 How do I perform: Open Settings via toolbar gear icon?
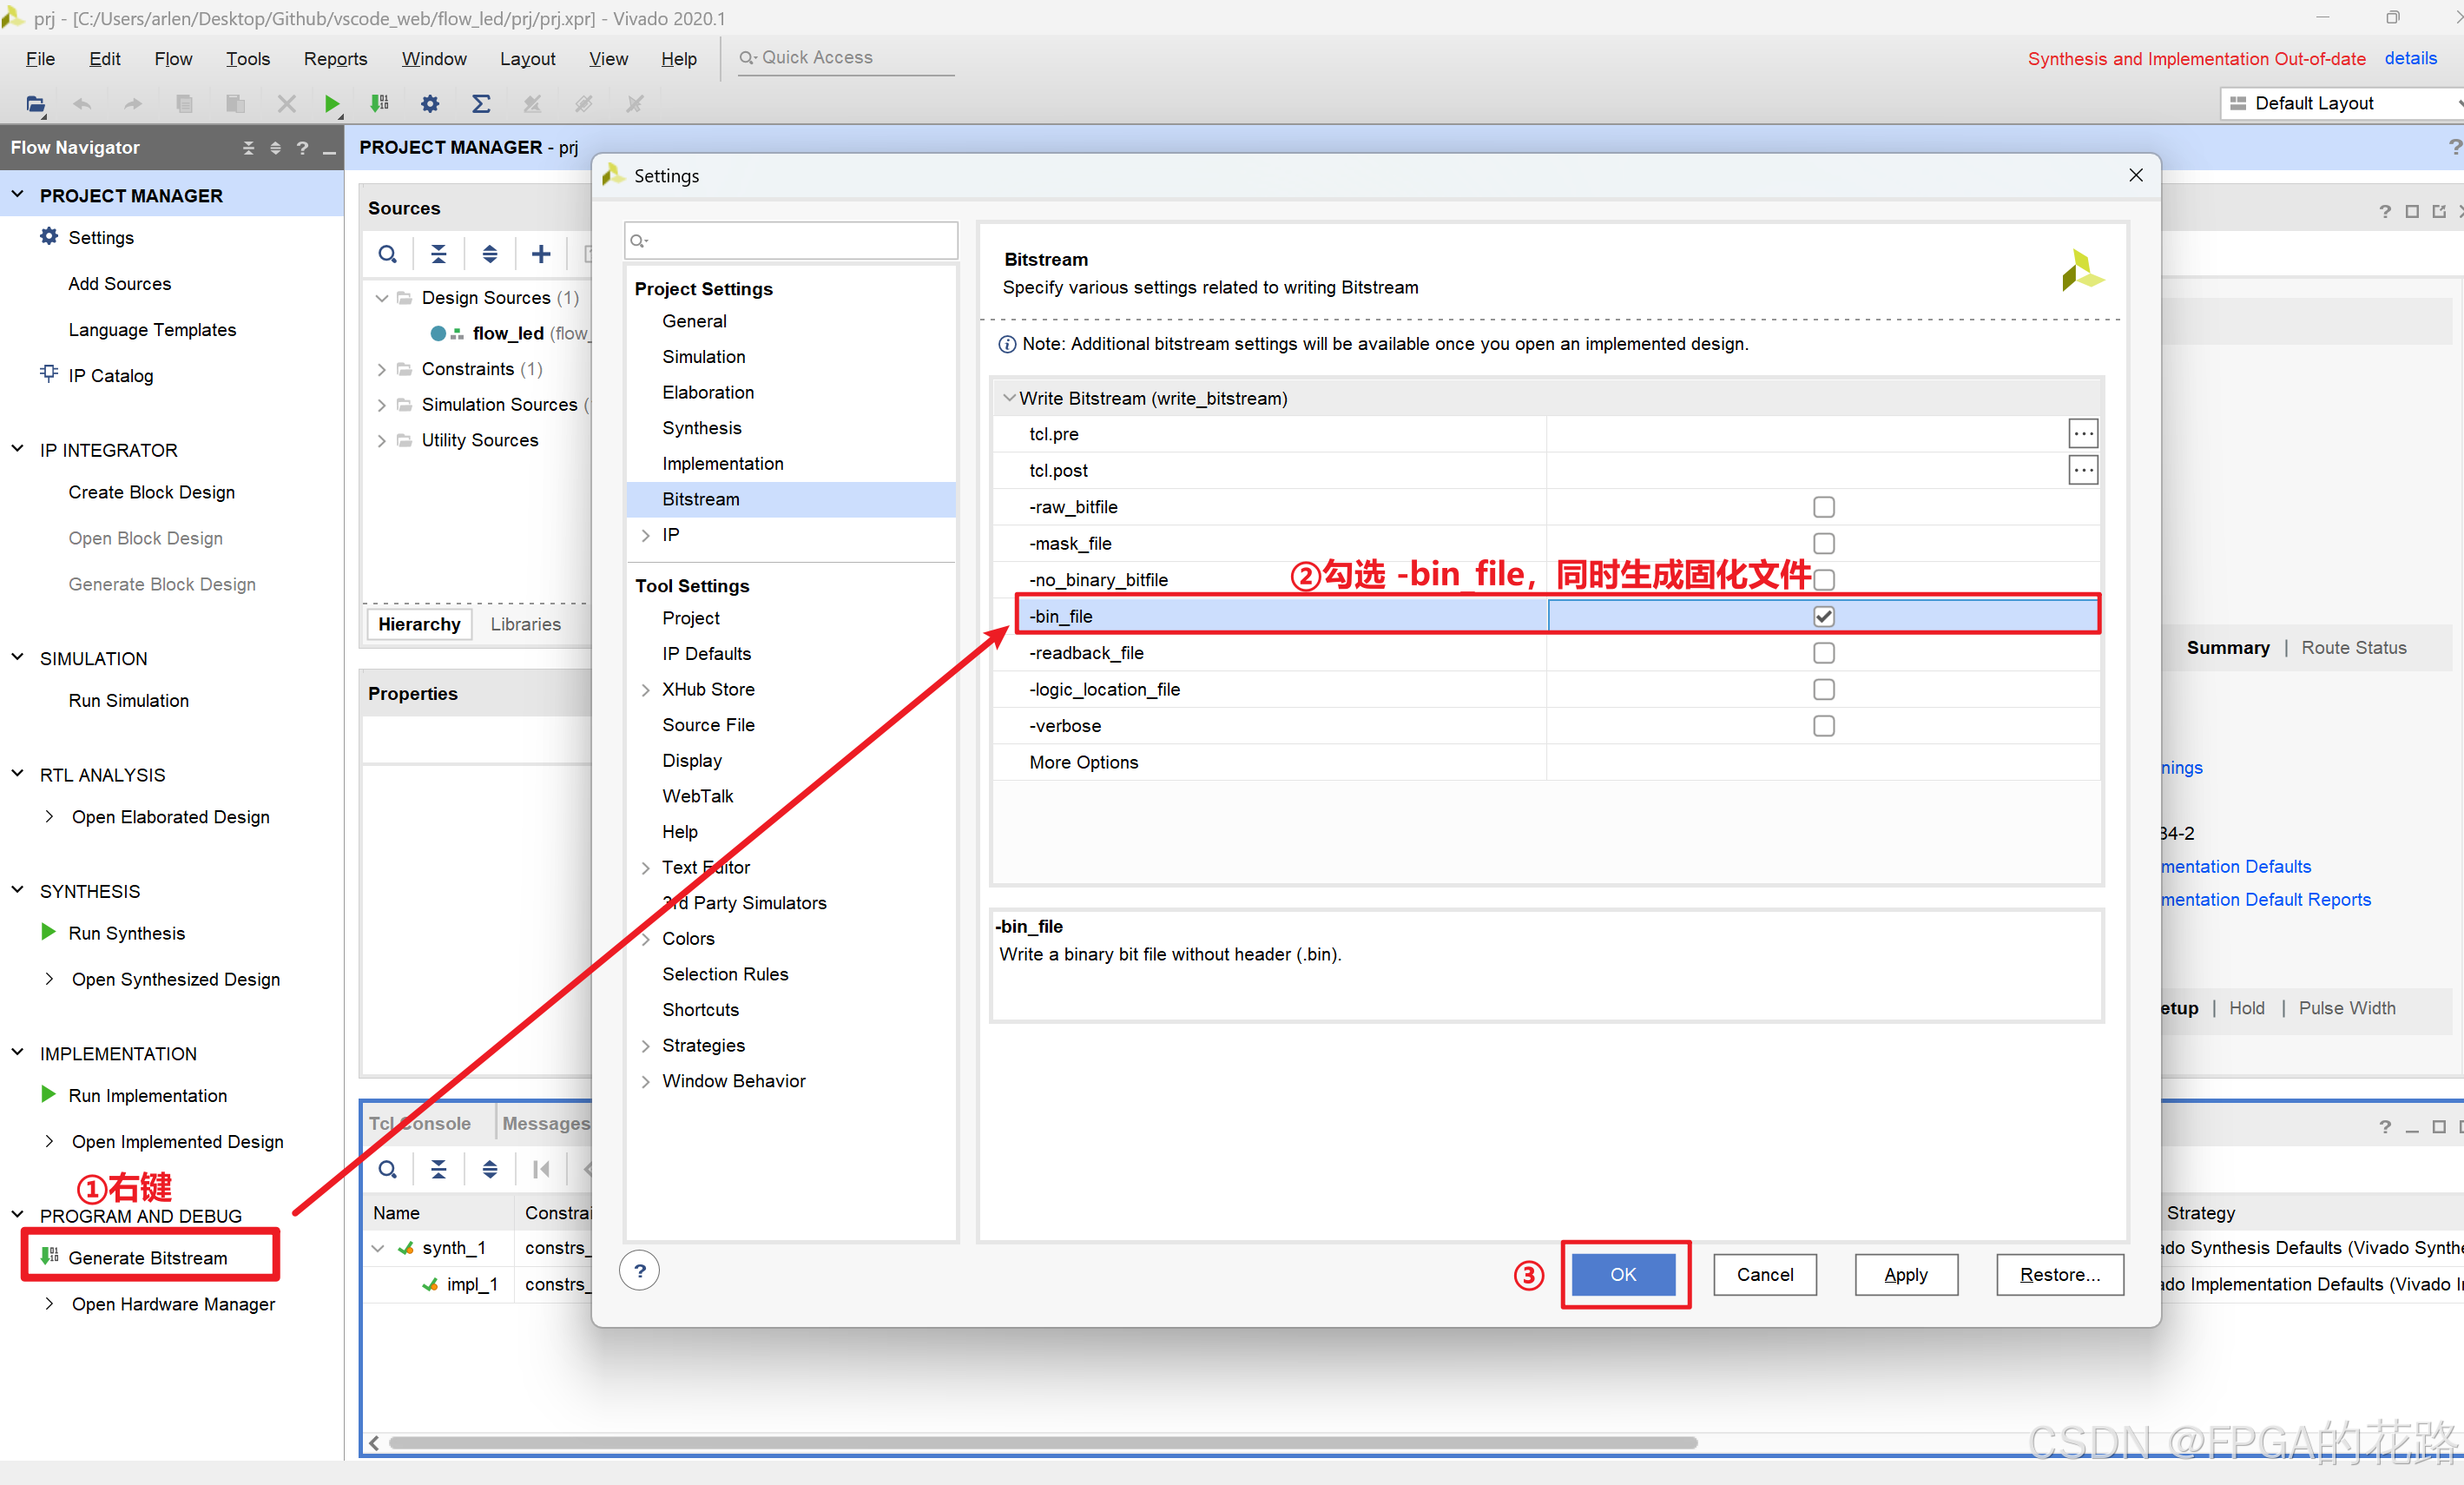pyautogui.click(x=430, y=103)
